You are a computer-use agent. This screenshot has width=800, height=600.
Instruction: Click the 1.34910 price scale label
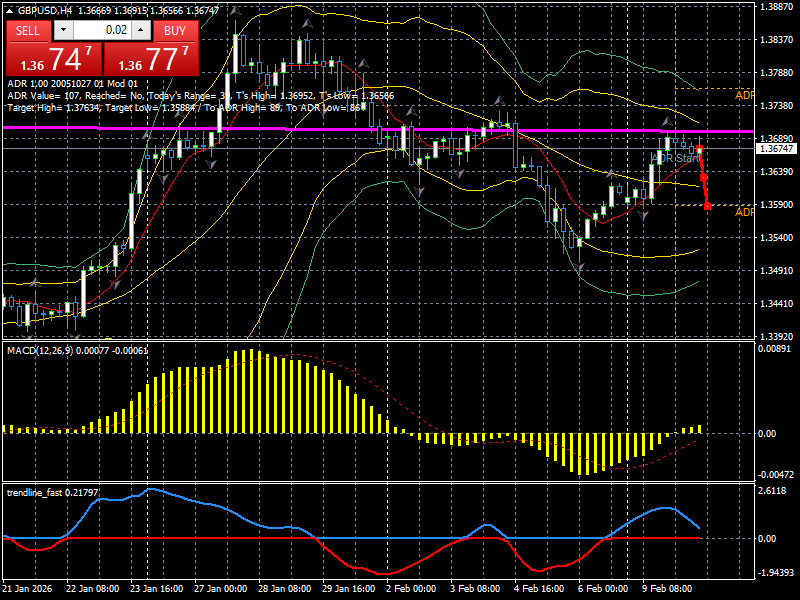777,270
